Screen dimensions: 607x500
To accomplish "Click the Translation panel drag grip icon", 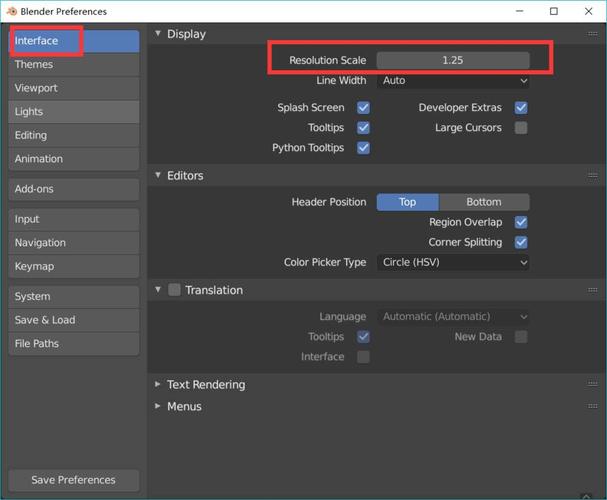I will 593,290.
